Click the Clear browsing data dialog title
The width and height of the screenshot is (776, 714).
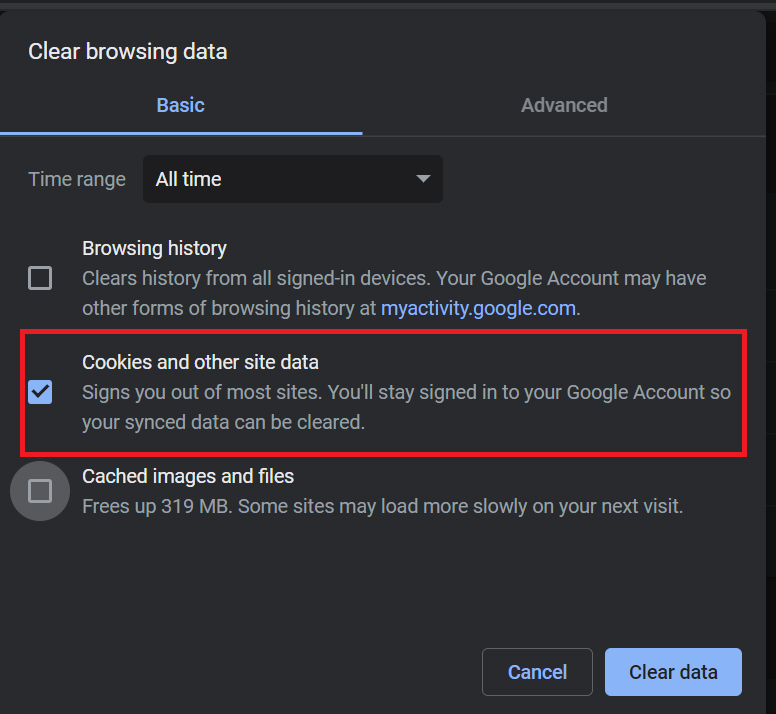pyautogui.click(x=127, y=52)
